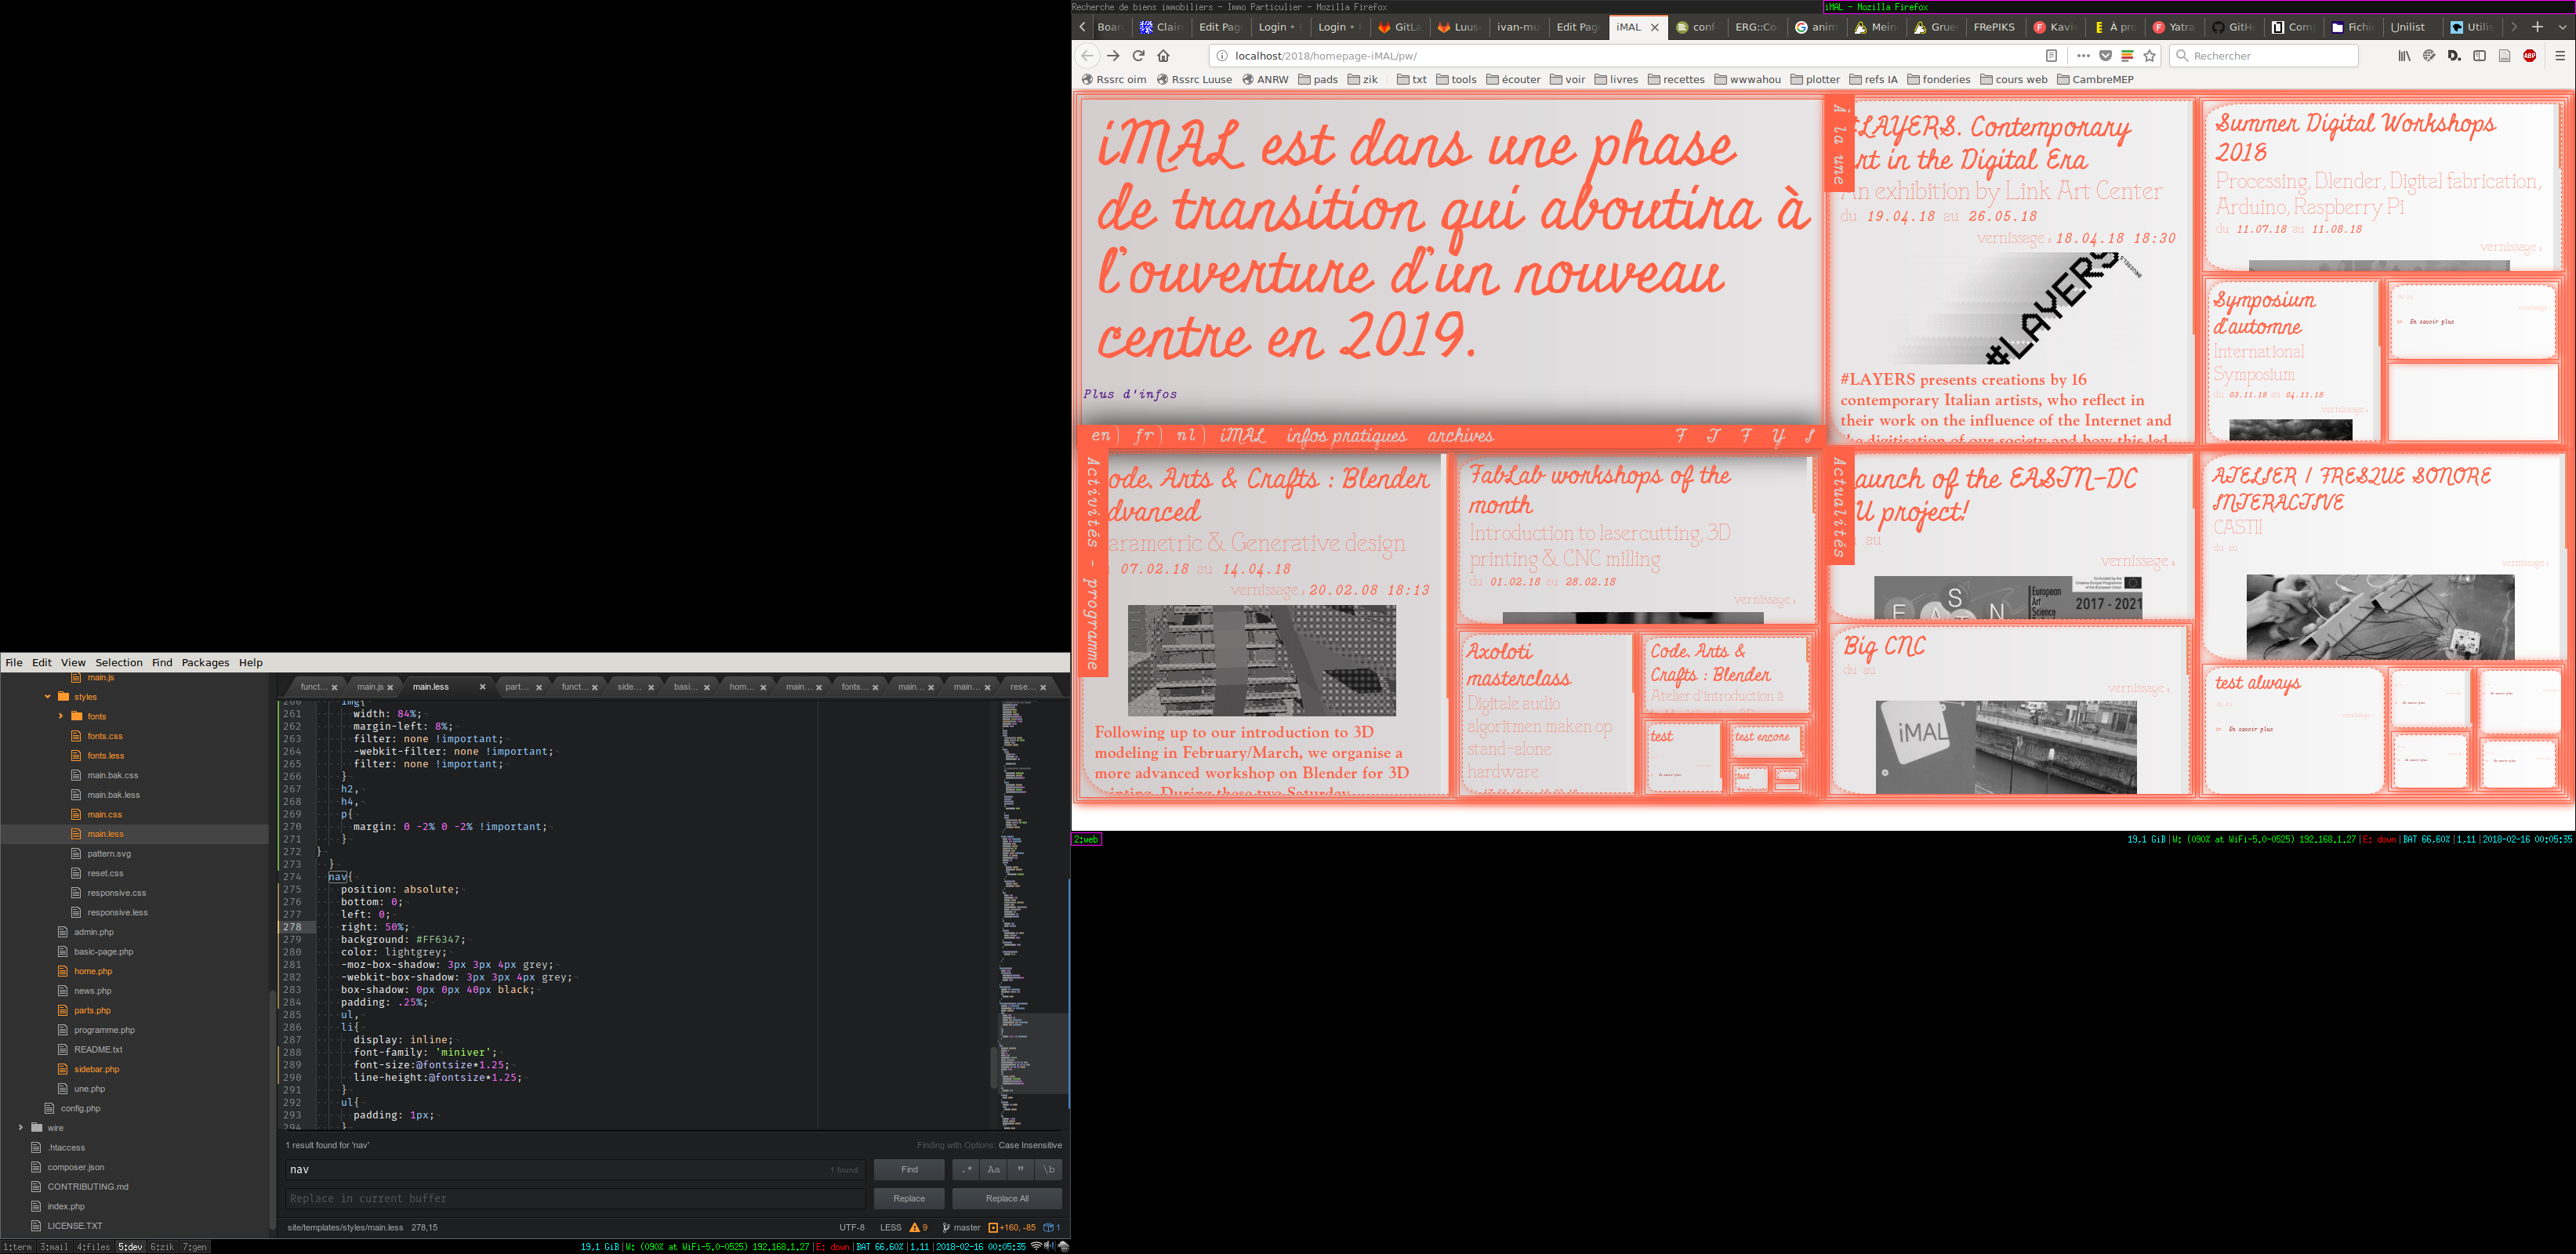Screen dimensions: 2576x1254
Task: Toggle Firefox reader view icon
Action: [x=2051, y=56]
